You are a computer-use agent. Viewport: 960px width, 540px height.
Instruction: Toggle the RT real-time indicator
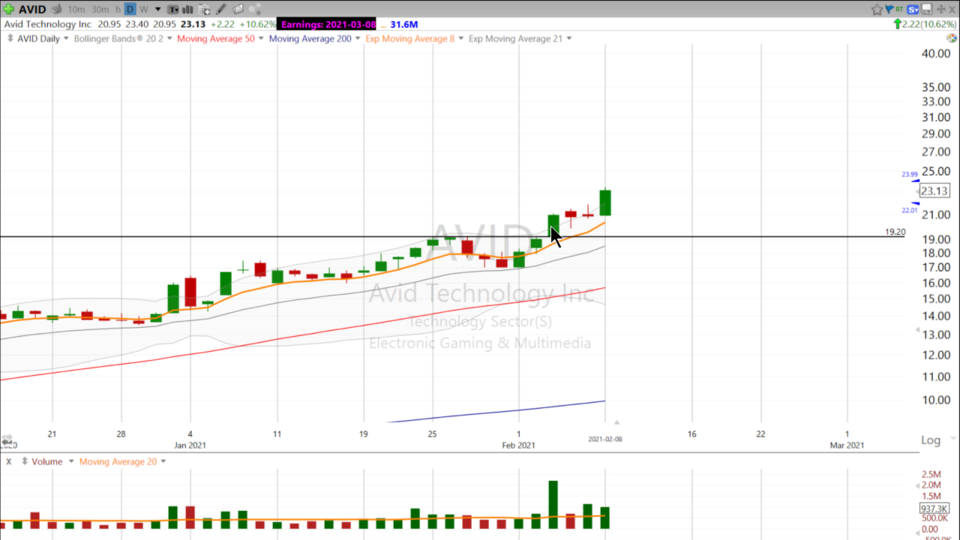[899, 9]
